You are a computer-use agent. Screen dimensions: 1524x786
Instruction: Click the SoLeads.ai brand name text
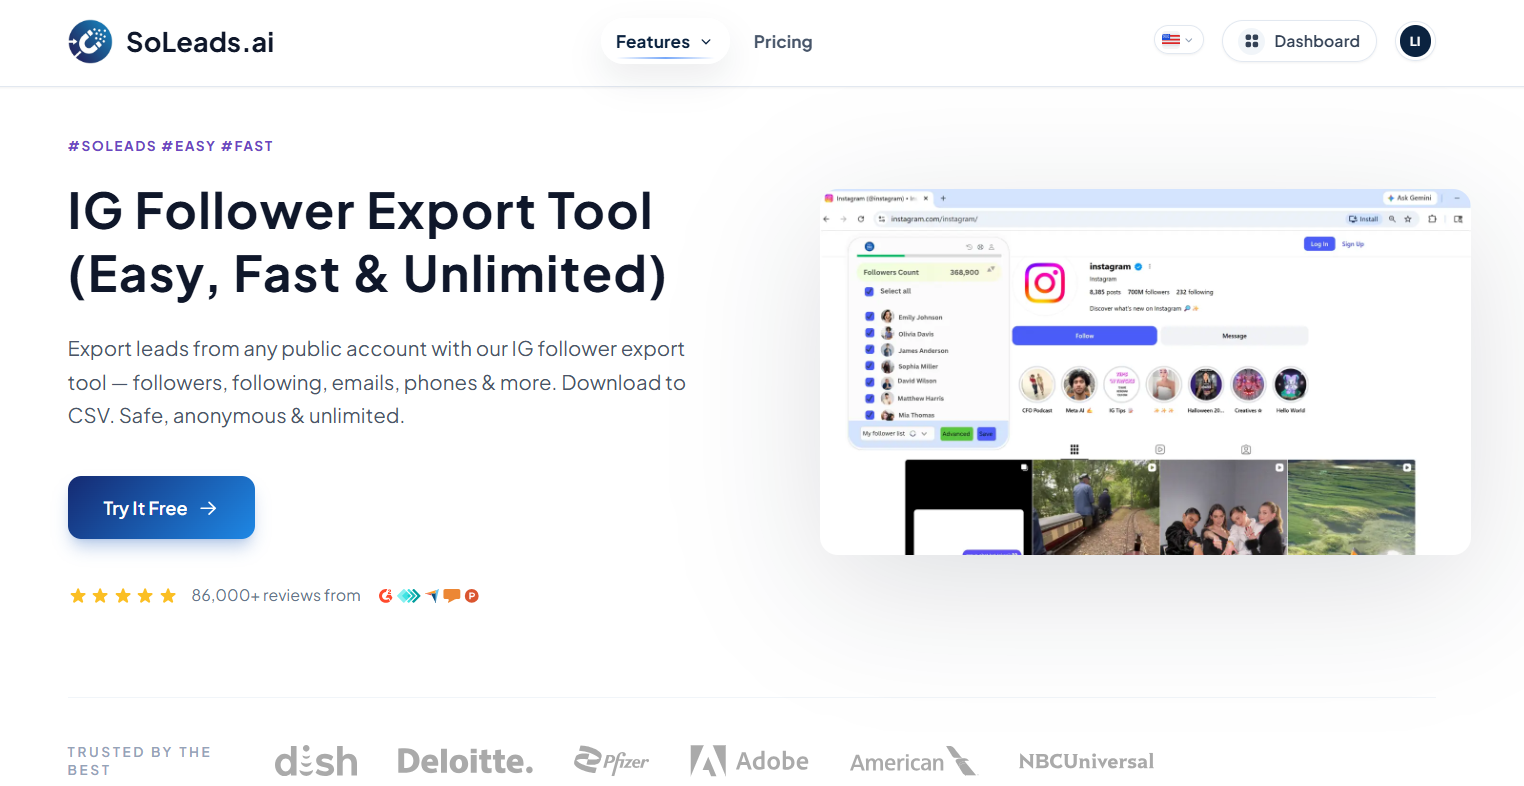200,42
